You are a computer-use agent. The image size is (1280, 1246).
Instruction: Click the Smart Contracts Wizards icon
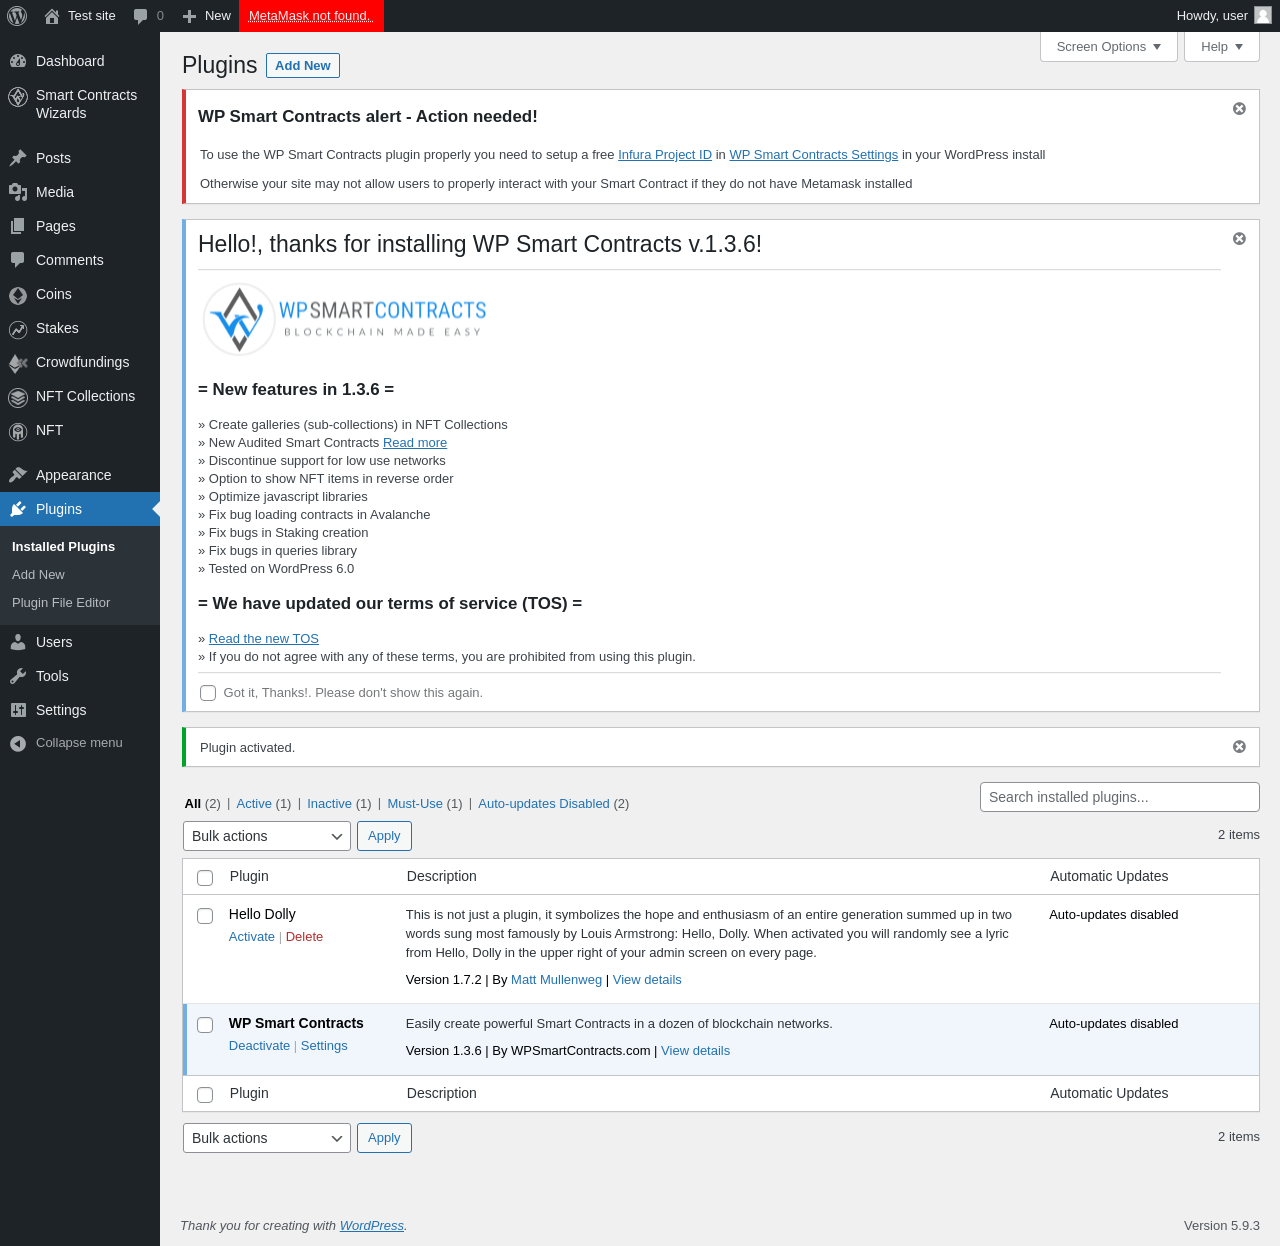tap(18, 97)
